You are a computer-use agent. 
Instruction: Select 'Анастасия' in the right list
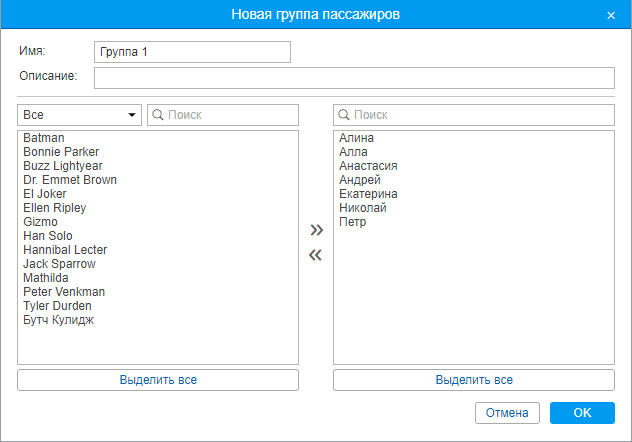click(369, 166)
